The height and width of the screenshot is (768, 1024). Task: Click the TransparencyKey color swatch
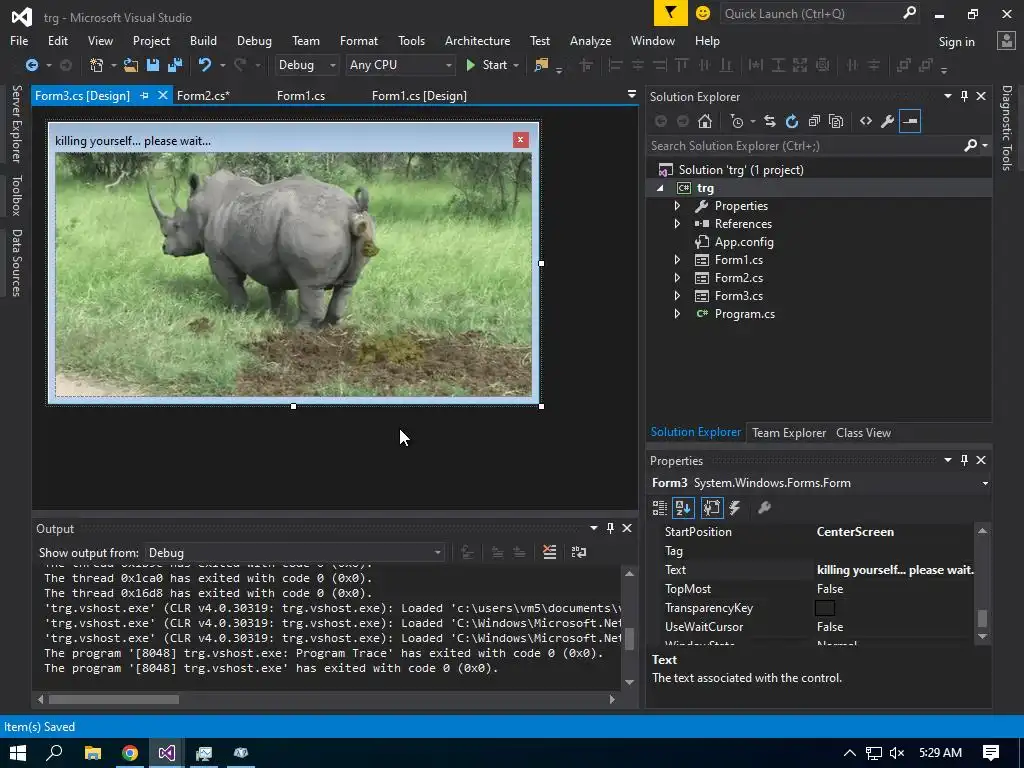[x=825, y=608]
